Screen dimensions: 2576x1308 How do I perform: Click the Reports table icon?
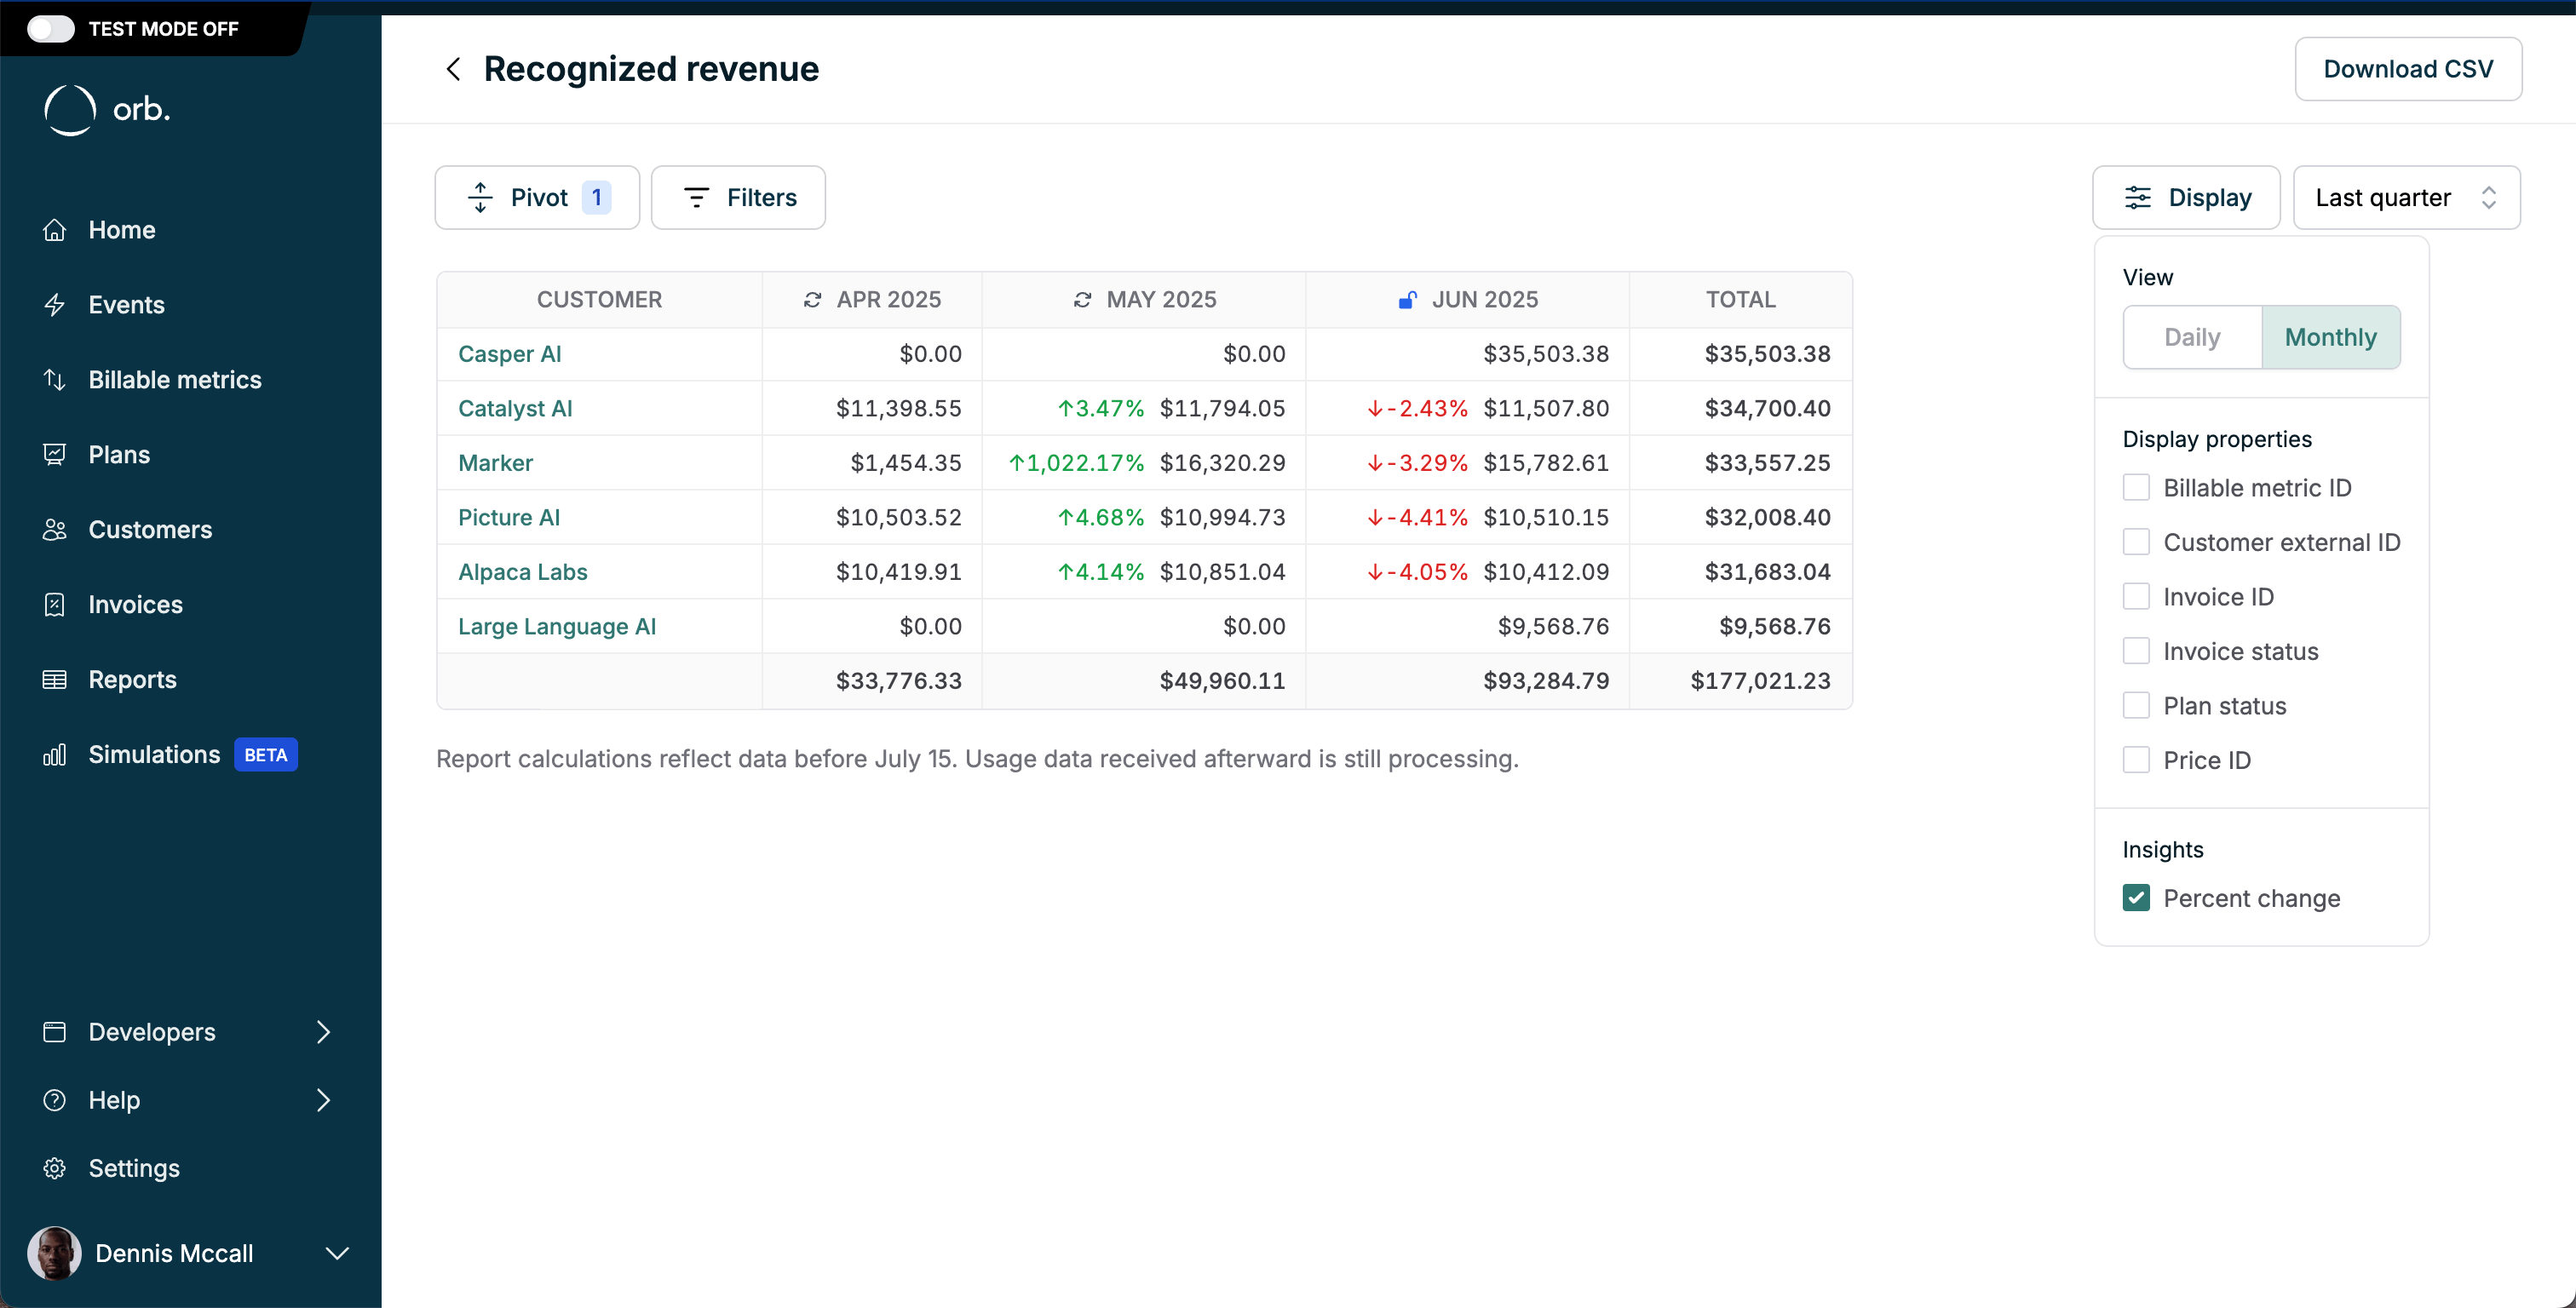(x=55, y=680)
